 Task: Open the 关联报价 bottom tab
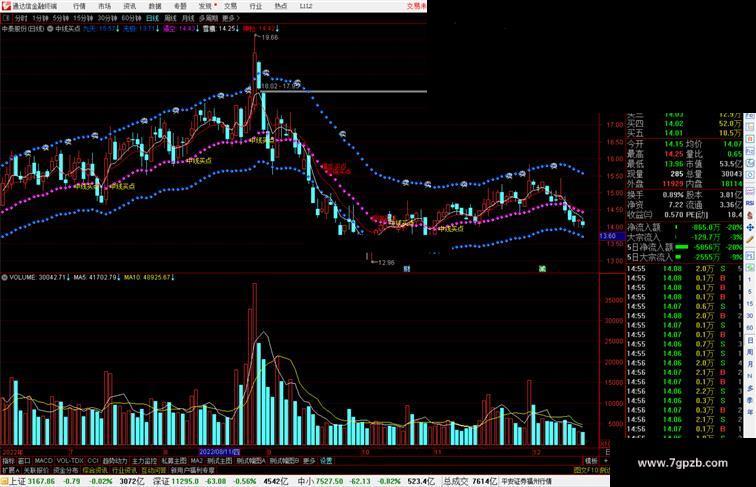(36, 470)
